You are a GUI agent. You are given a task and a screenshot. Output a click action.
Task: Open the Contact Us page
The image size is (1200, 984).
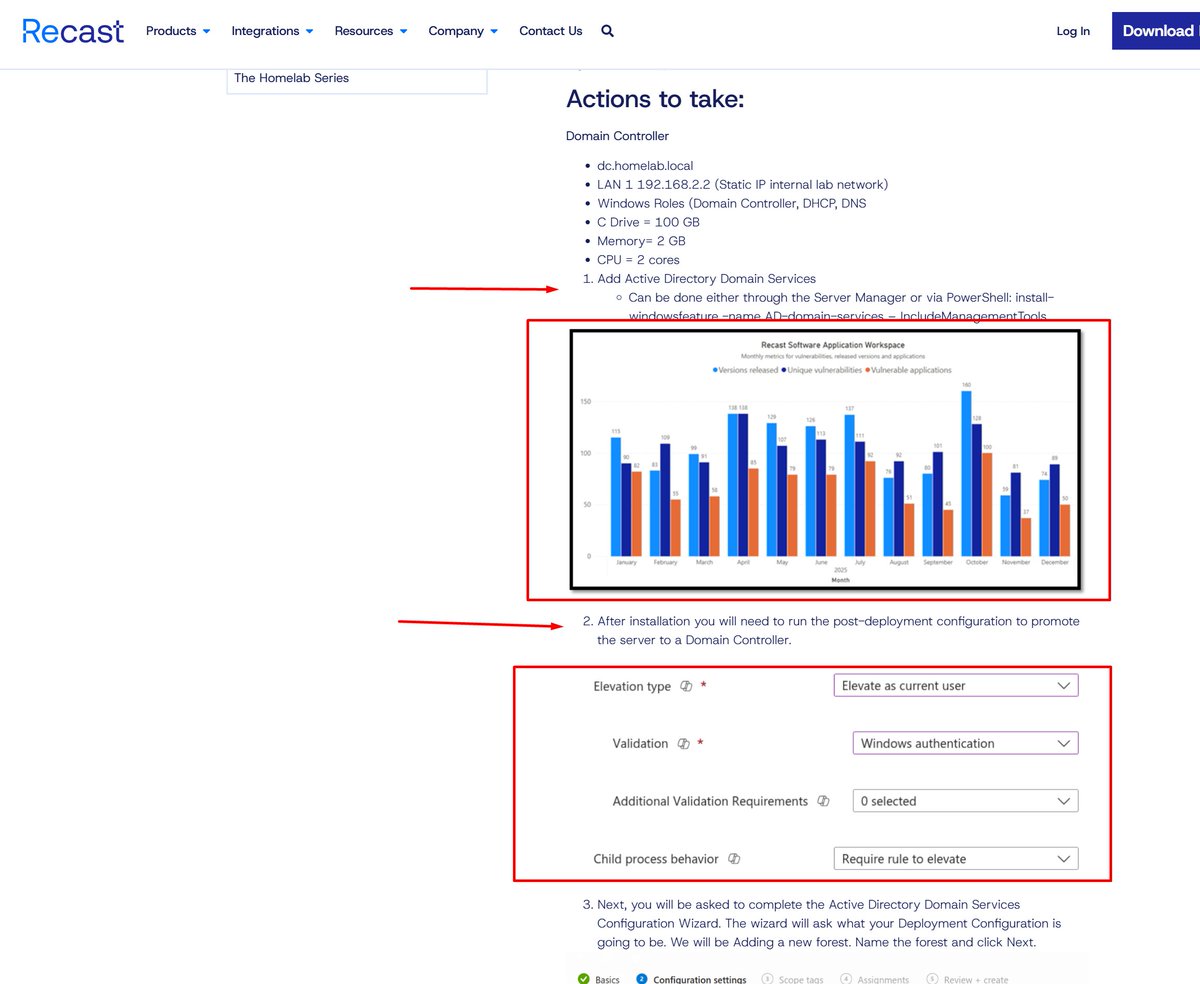click(x=550, y=31)
